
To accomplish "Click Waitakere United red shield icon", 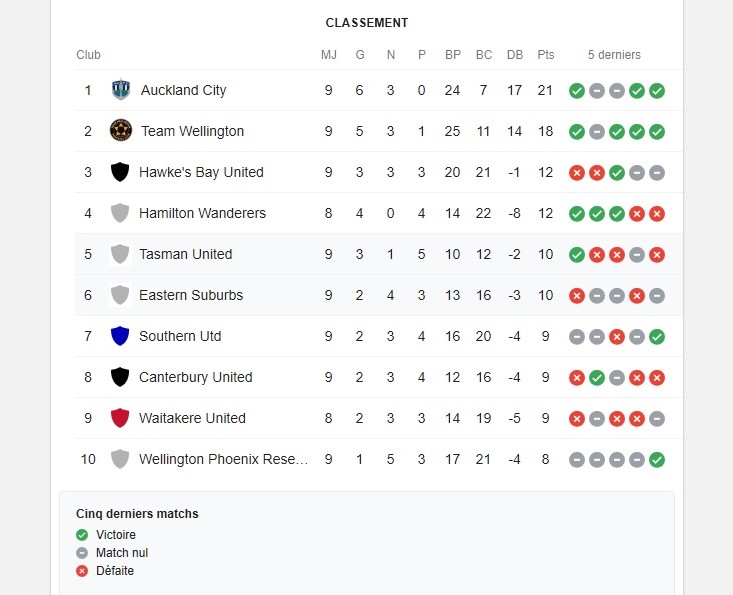I will click(120, 418).
